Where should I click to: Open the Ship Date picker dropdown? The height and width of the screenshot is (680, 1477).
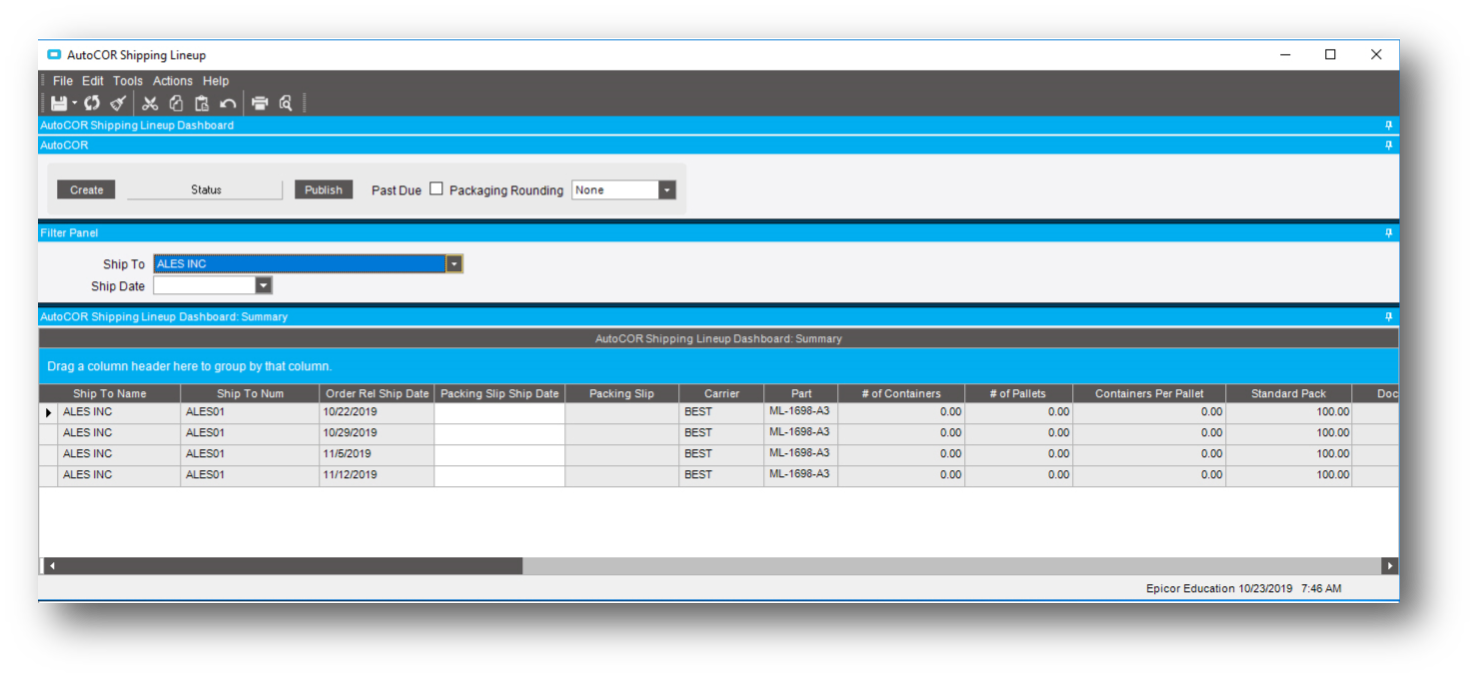point(263,286)
